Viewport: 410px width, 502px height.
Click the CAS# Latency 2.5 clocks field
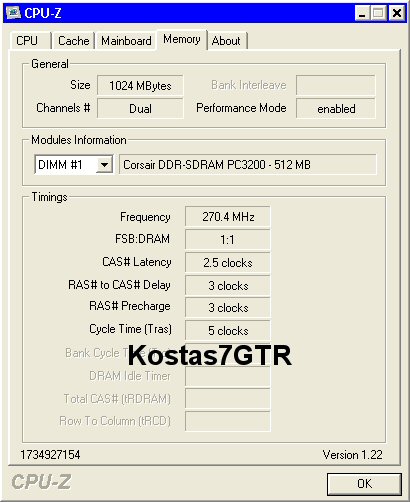pyautogui.click(x=228, y=263)
